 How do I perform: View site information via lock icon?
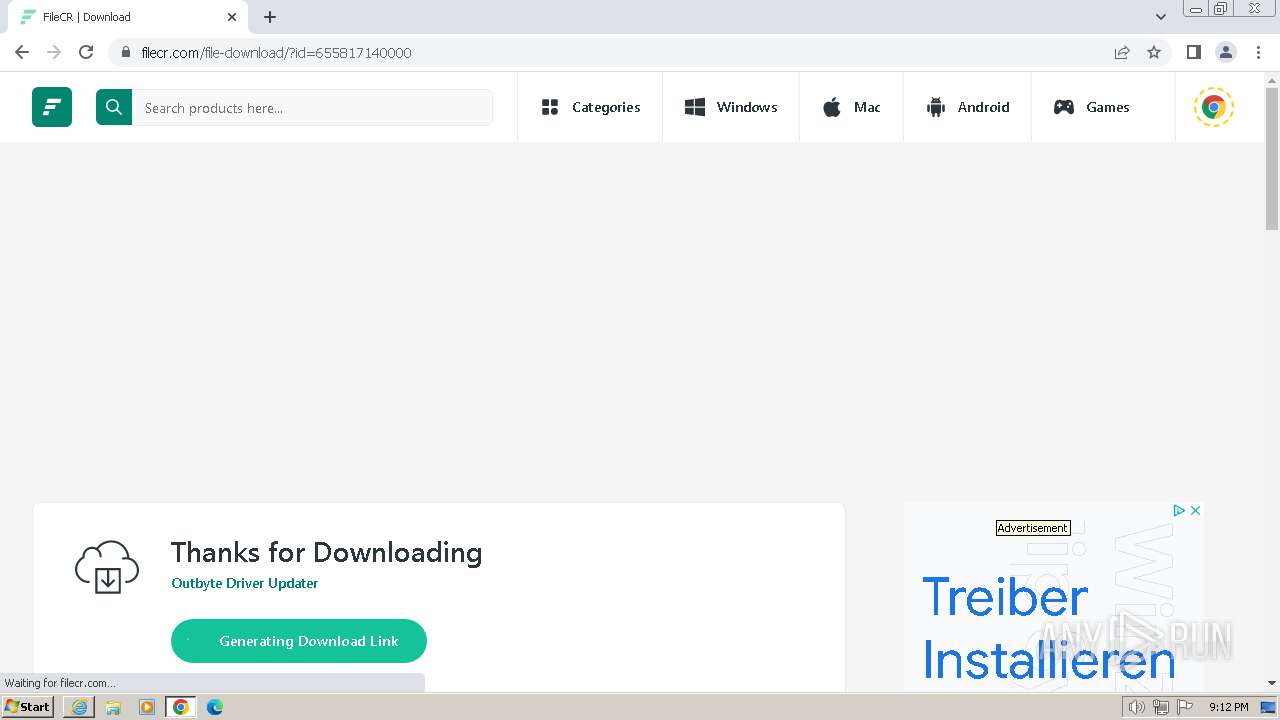[125, 52]
